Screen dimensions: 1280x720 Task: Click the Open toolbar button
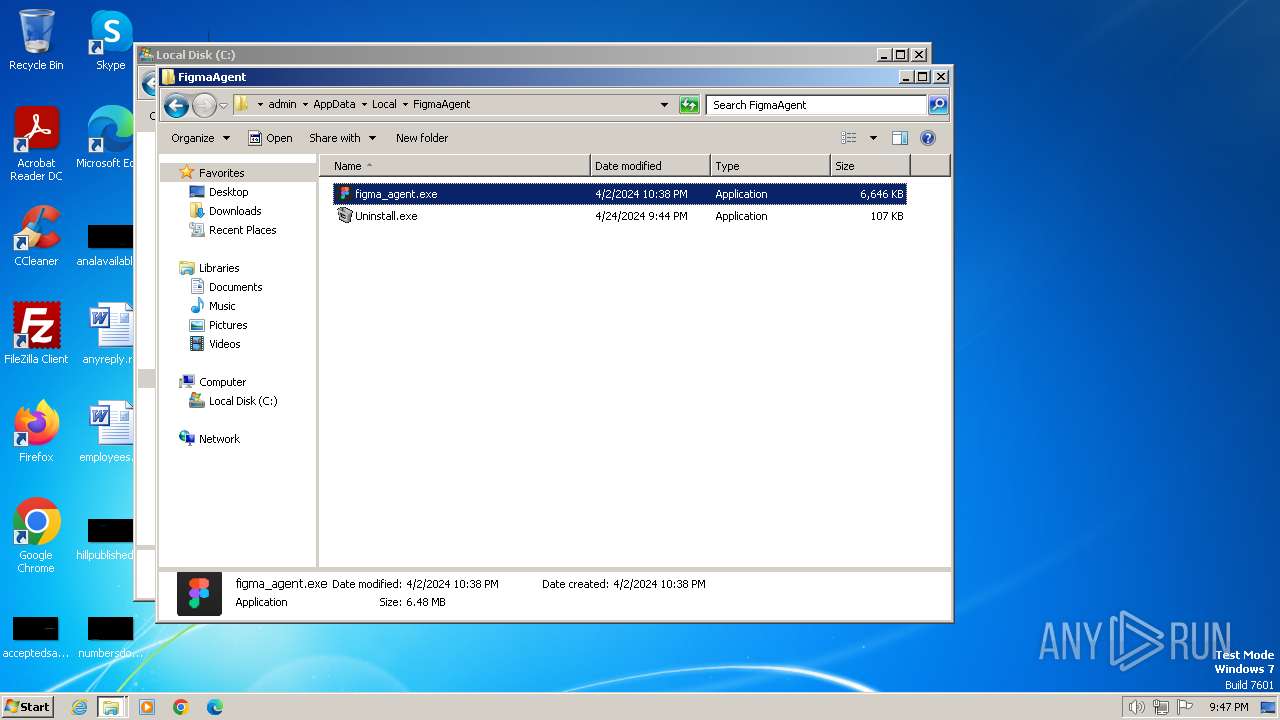[x=270, y=138]
